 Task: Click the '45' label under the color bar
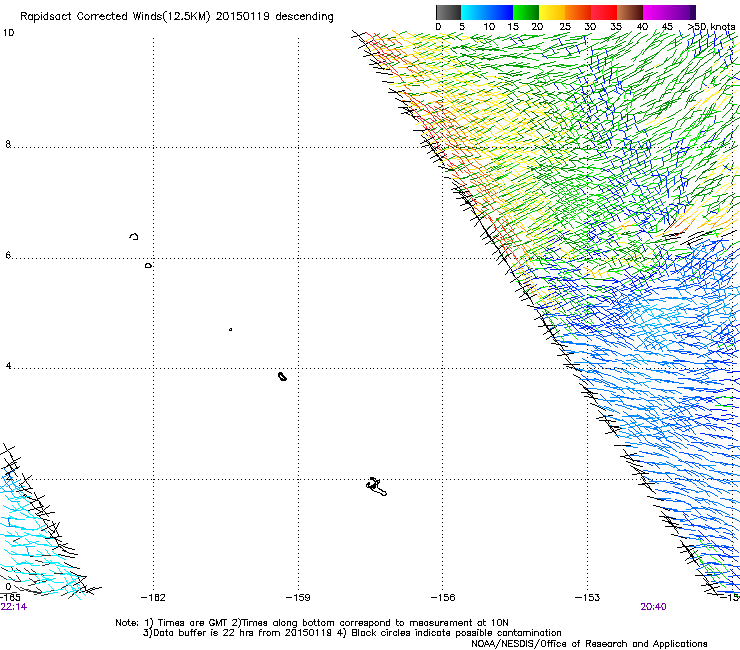(667, 27)
